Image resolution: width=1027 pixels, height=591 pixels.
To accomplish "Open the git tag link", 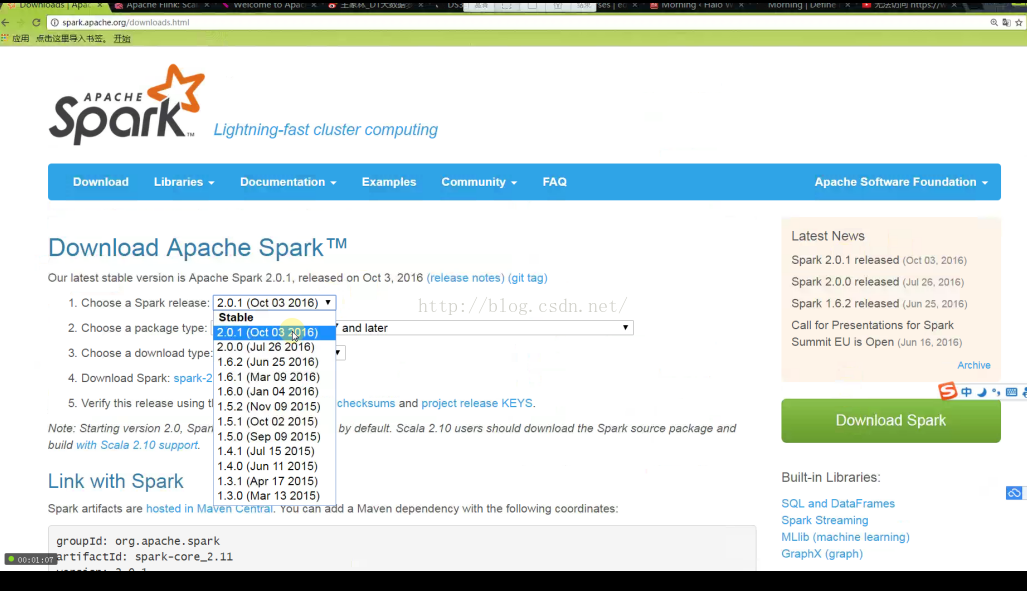I will click(x=528, y=278).
